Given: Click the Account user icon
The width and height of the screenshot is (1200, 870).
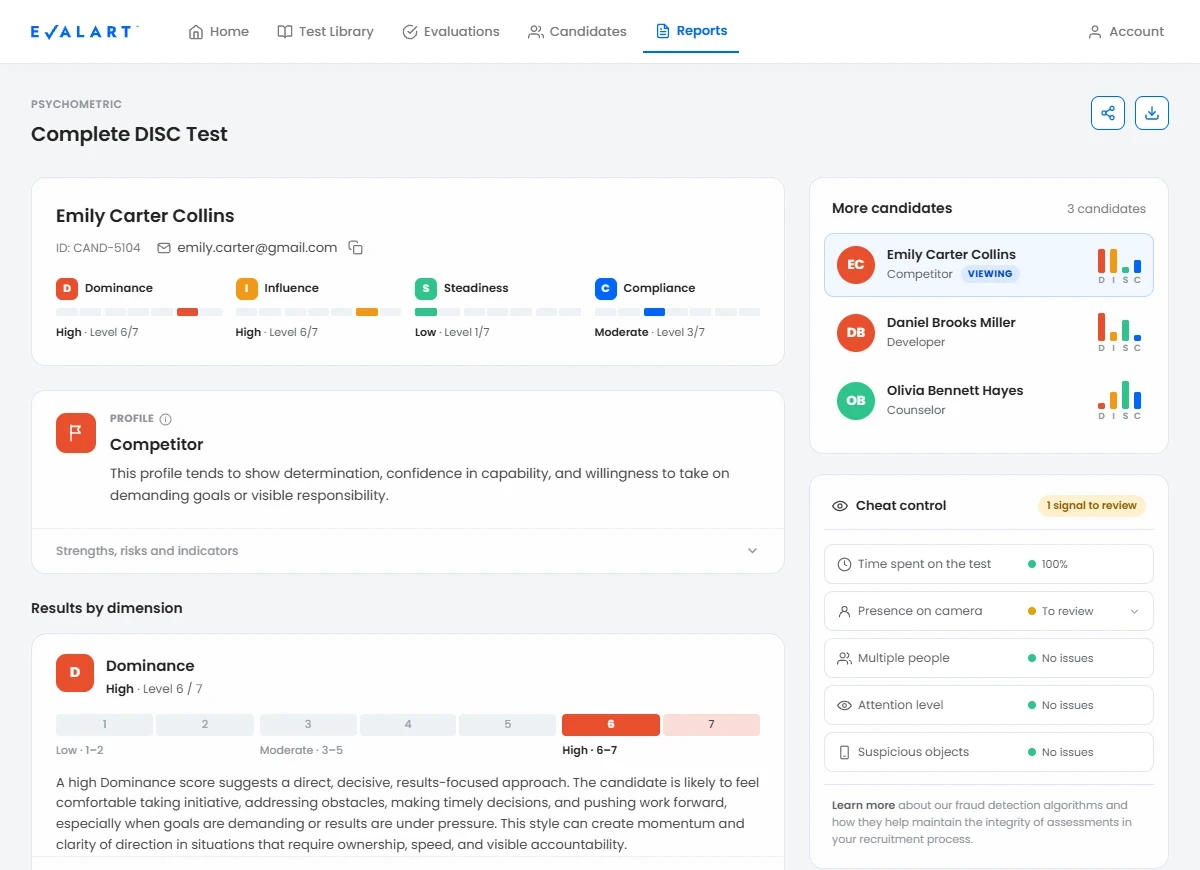Looking at the screenshot, I should [1095, 32].
